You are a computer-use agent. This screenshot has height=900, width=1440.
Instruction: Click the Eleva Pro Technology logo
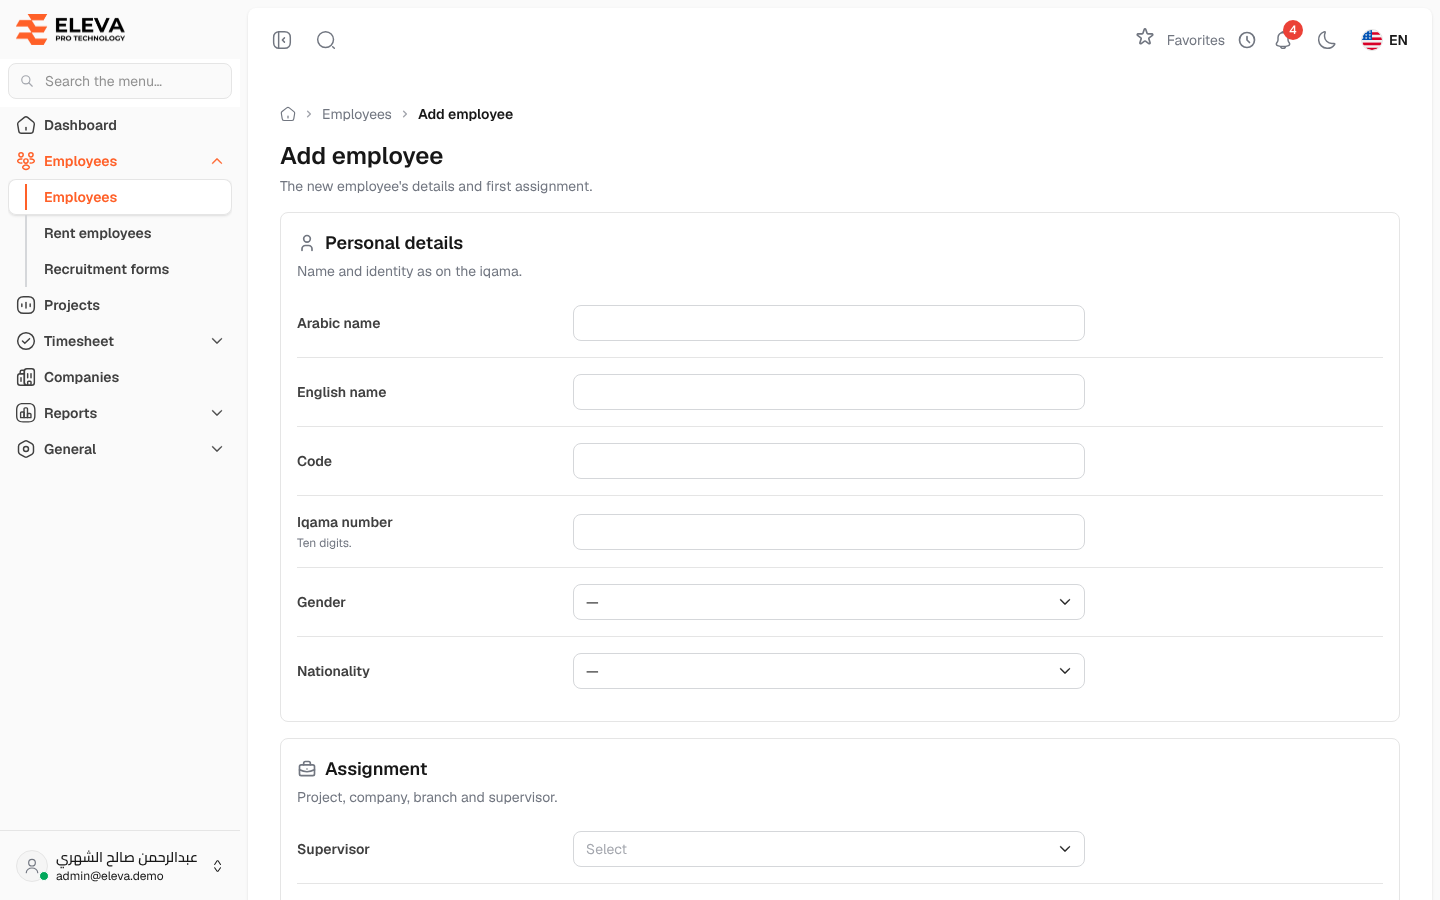[x=71, y=29]
